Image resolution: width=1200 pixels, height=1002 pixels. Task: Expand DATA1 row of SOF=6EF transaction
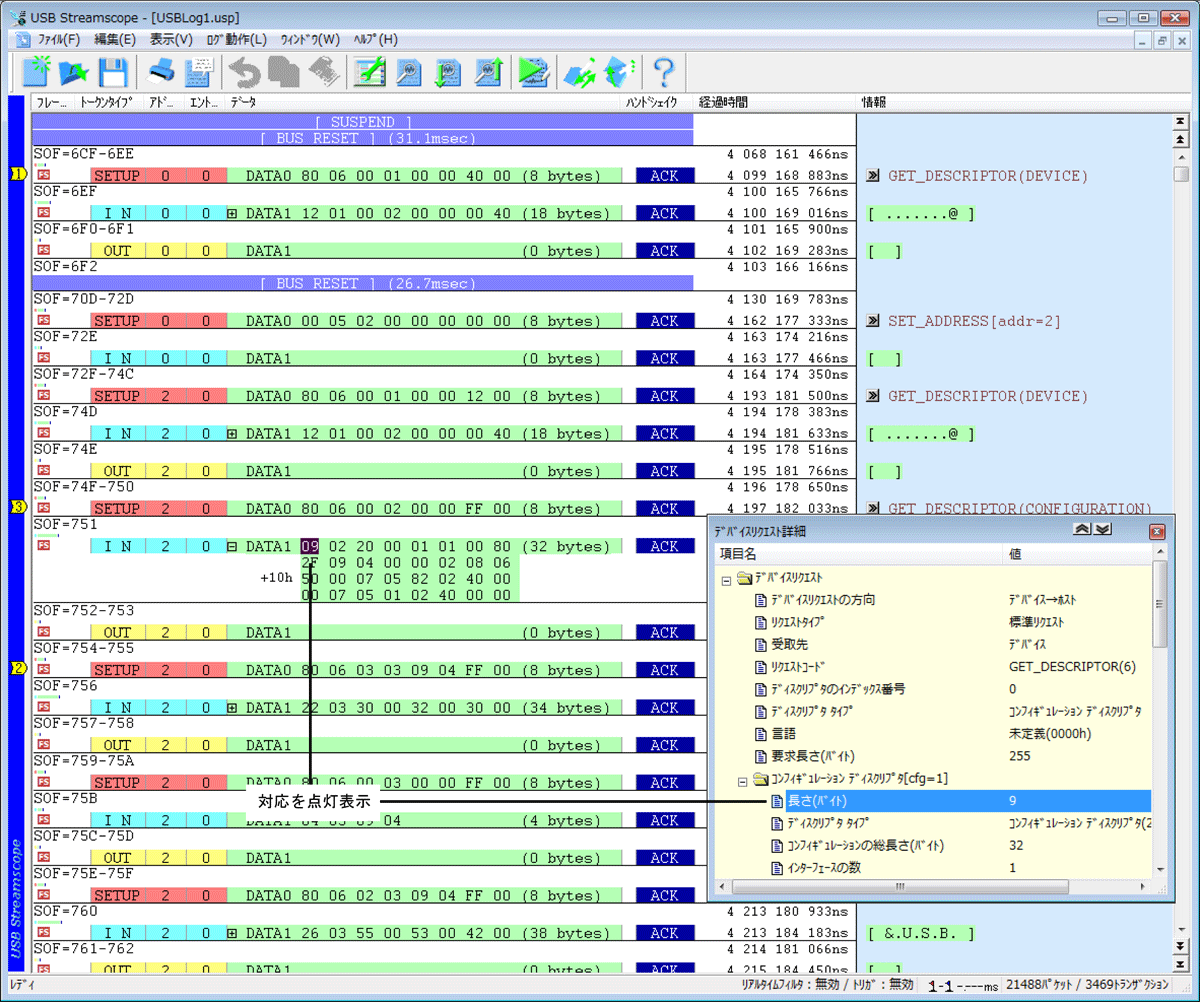tap(233, 213)
